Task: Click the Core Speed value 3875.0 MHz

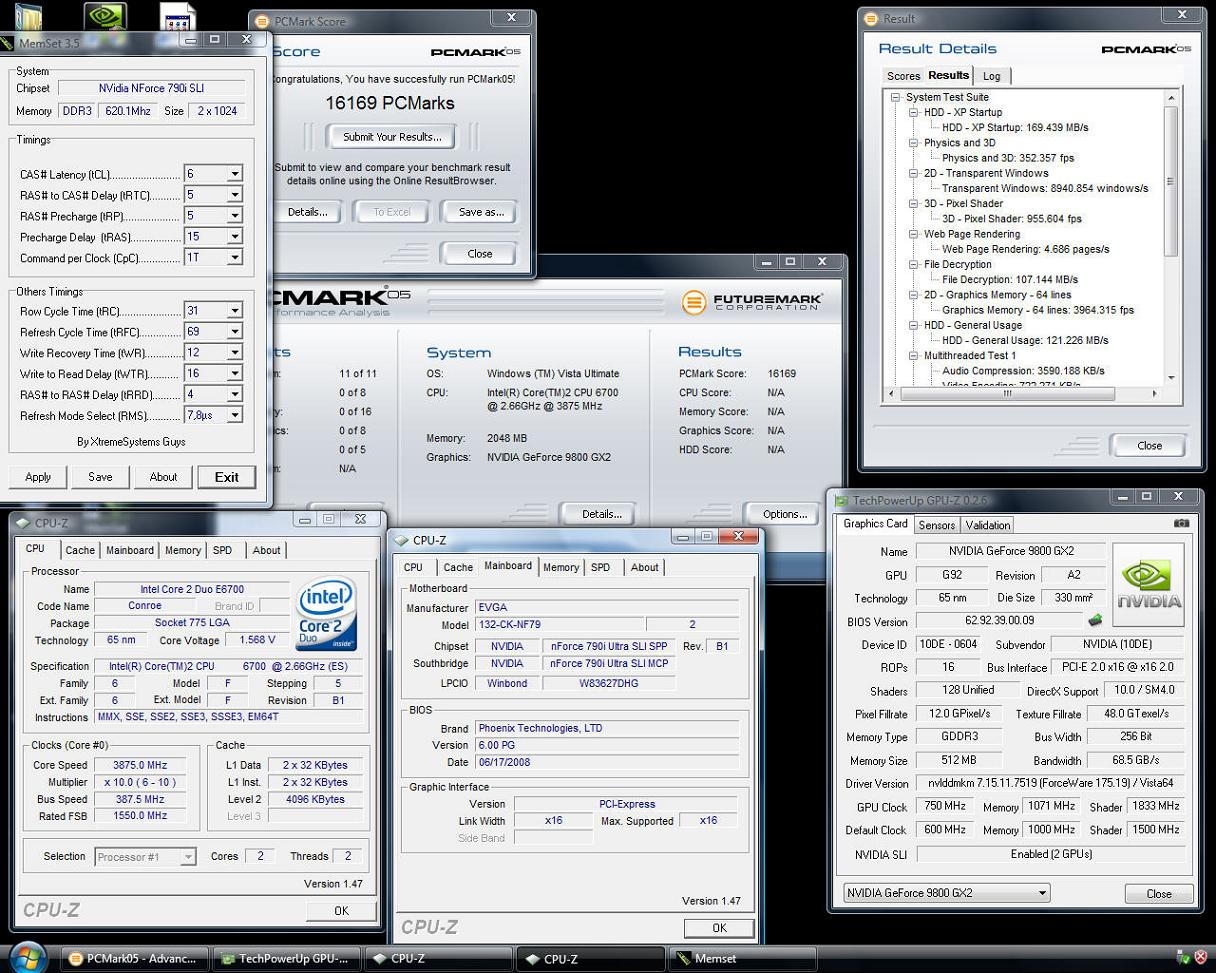Action: tap(142, 765)
